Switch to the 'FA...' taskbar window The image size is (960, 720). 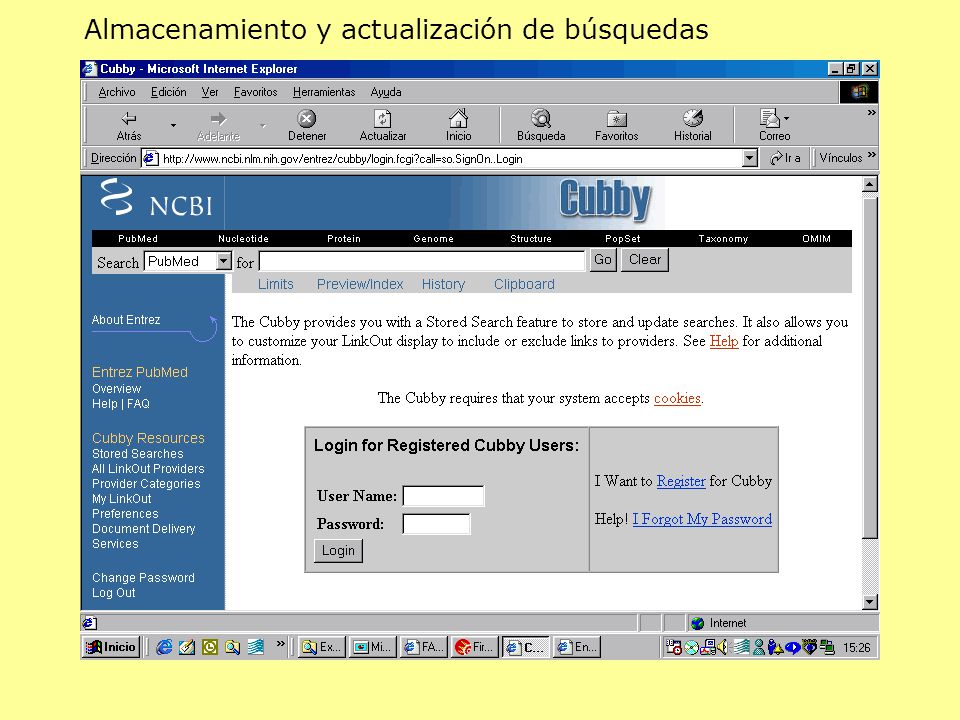[424, 647]
